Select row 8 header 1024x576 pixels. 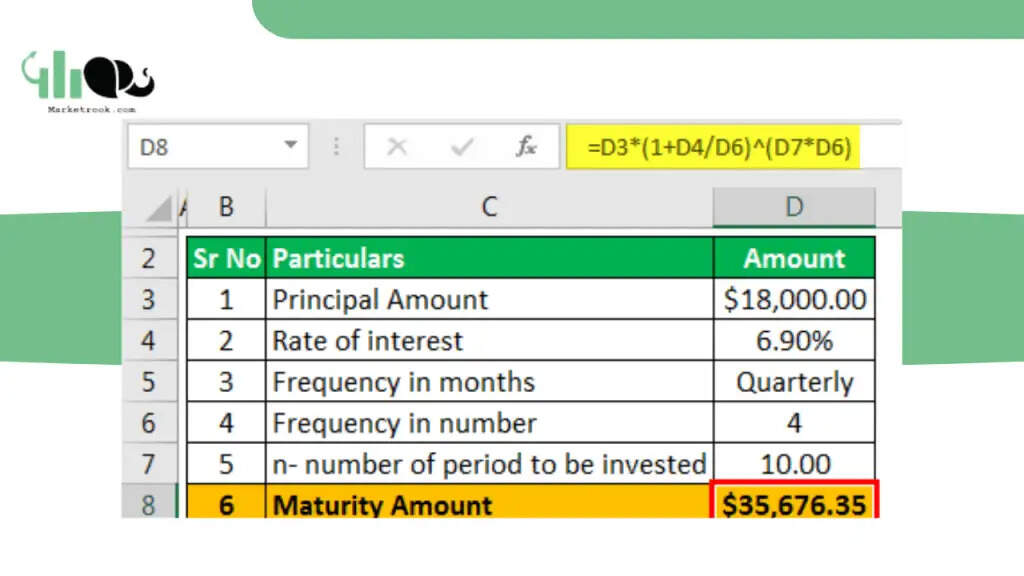click(x=149, y=502)
